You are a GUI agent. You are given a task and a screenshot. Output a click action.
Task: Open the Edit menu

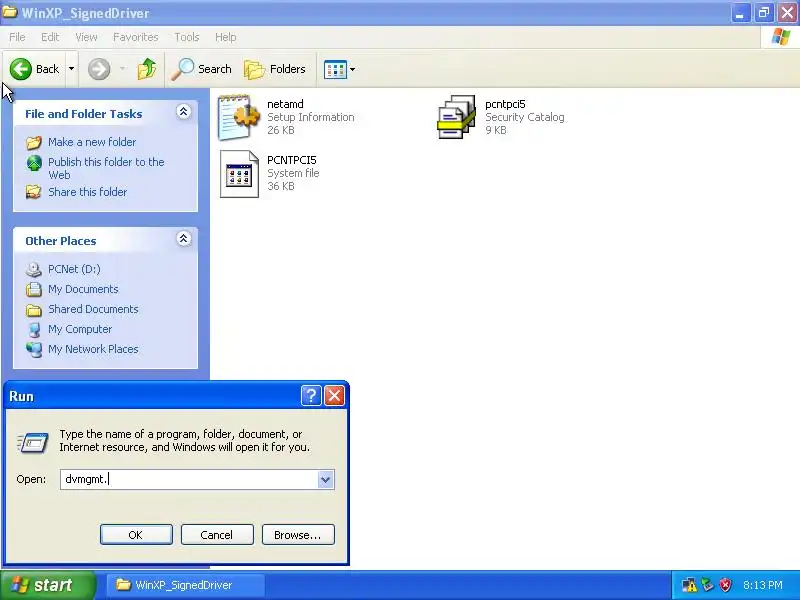pyautogui.click(x=50, y=37)
